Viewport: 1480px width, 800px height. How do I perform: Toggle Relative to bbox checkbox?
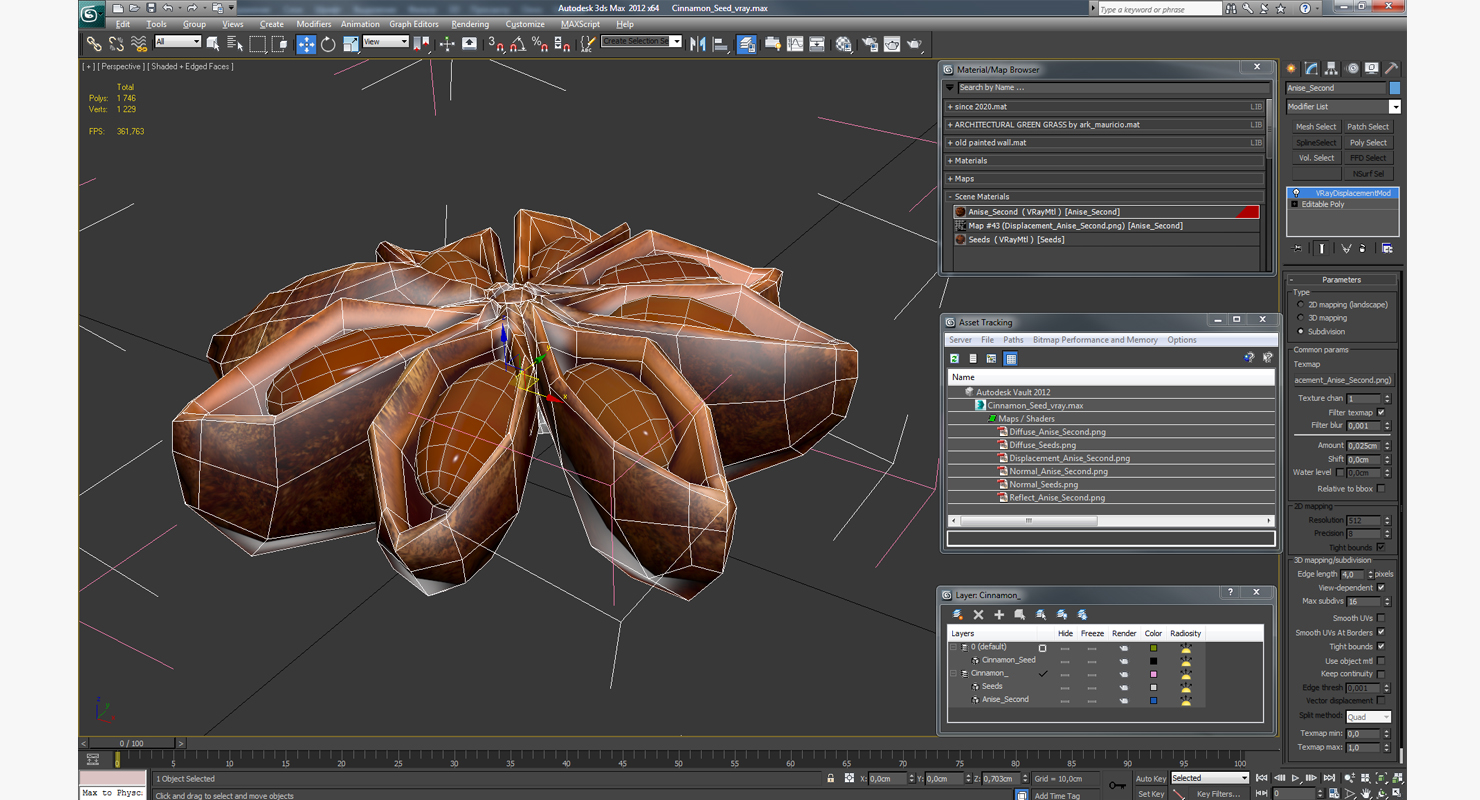(1381, 489)
